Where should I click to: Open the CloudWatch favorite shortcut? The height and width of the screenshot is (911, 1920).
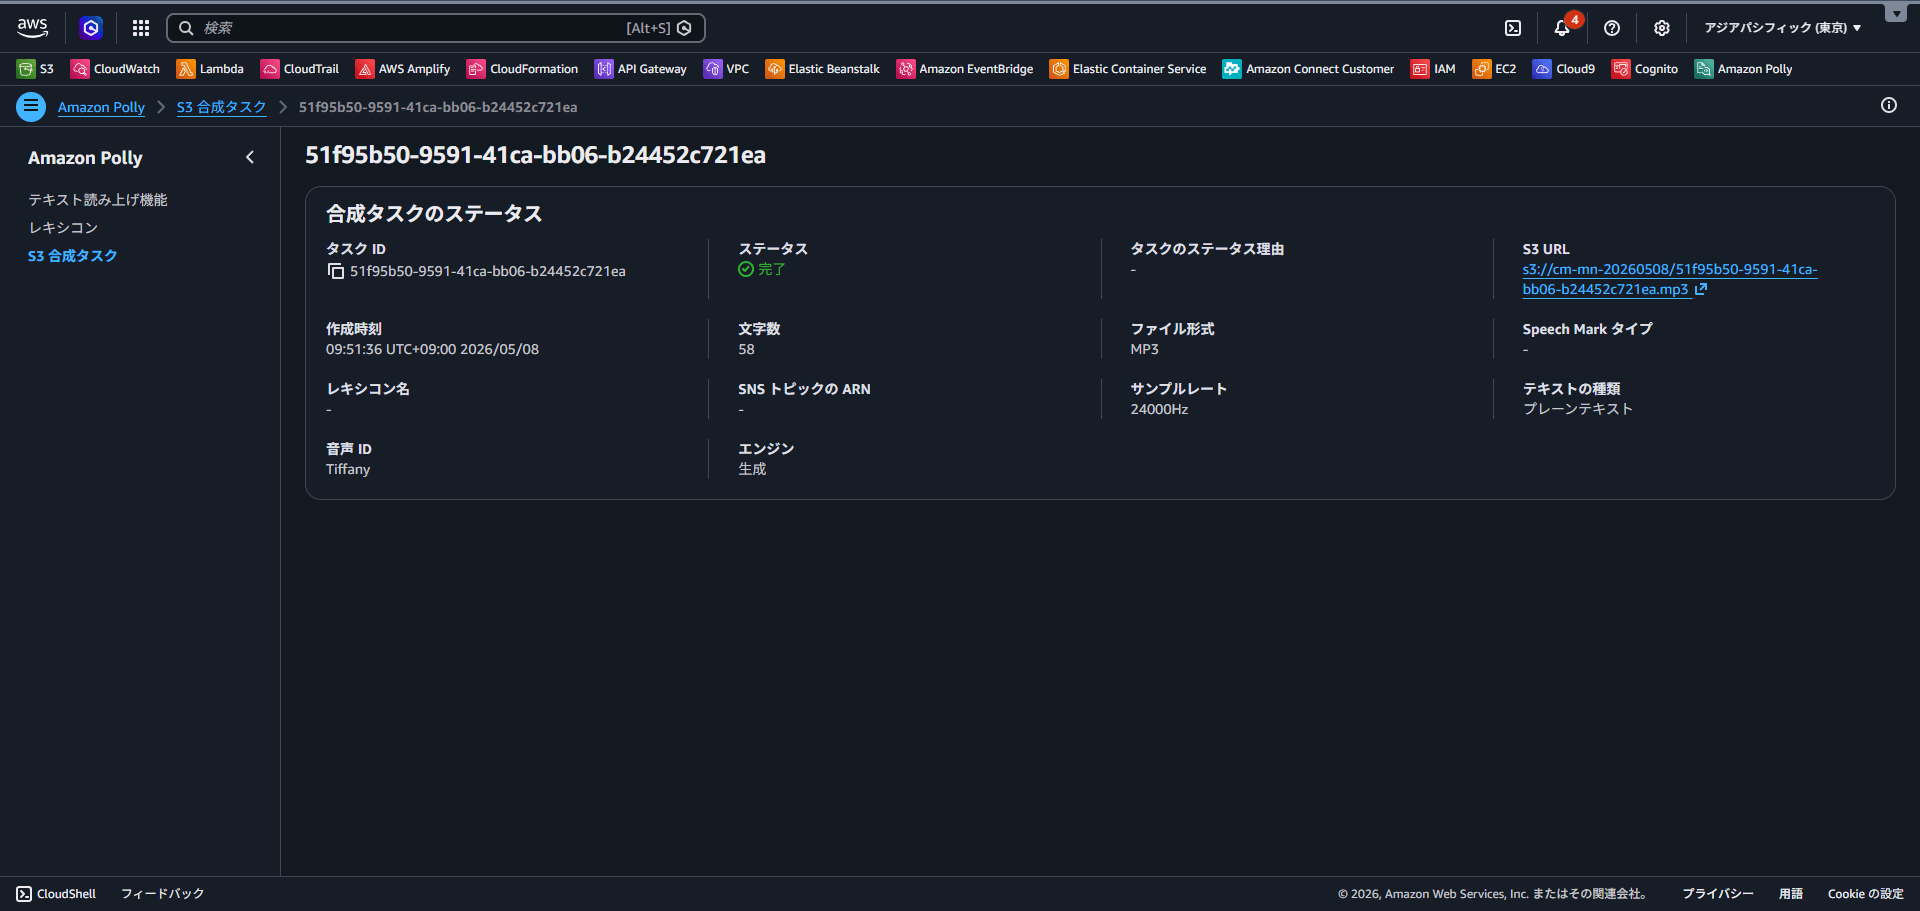115,69
